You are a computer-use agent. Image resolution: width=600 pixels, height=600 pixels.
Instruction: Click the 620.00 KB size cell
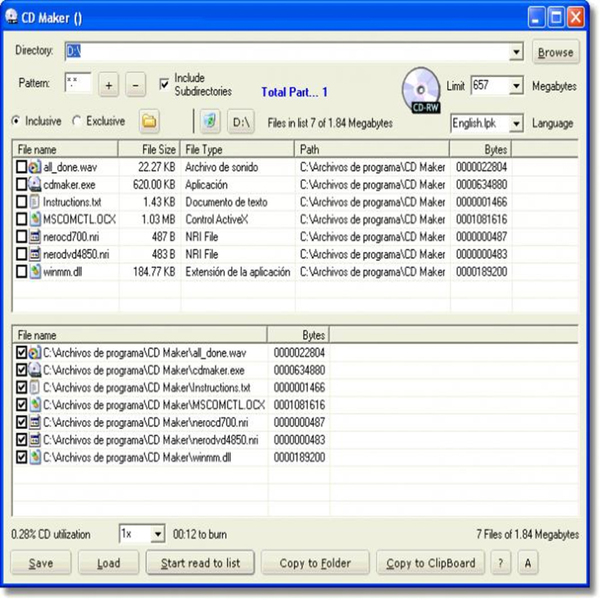click(154, 185)
